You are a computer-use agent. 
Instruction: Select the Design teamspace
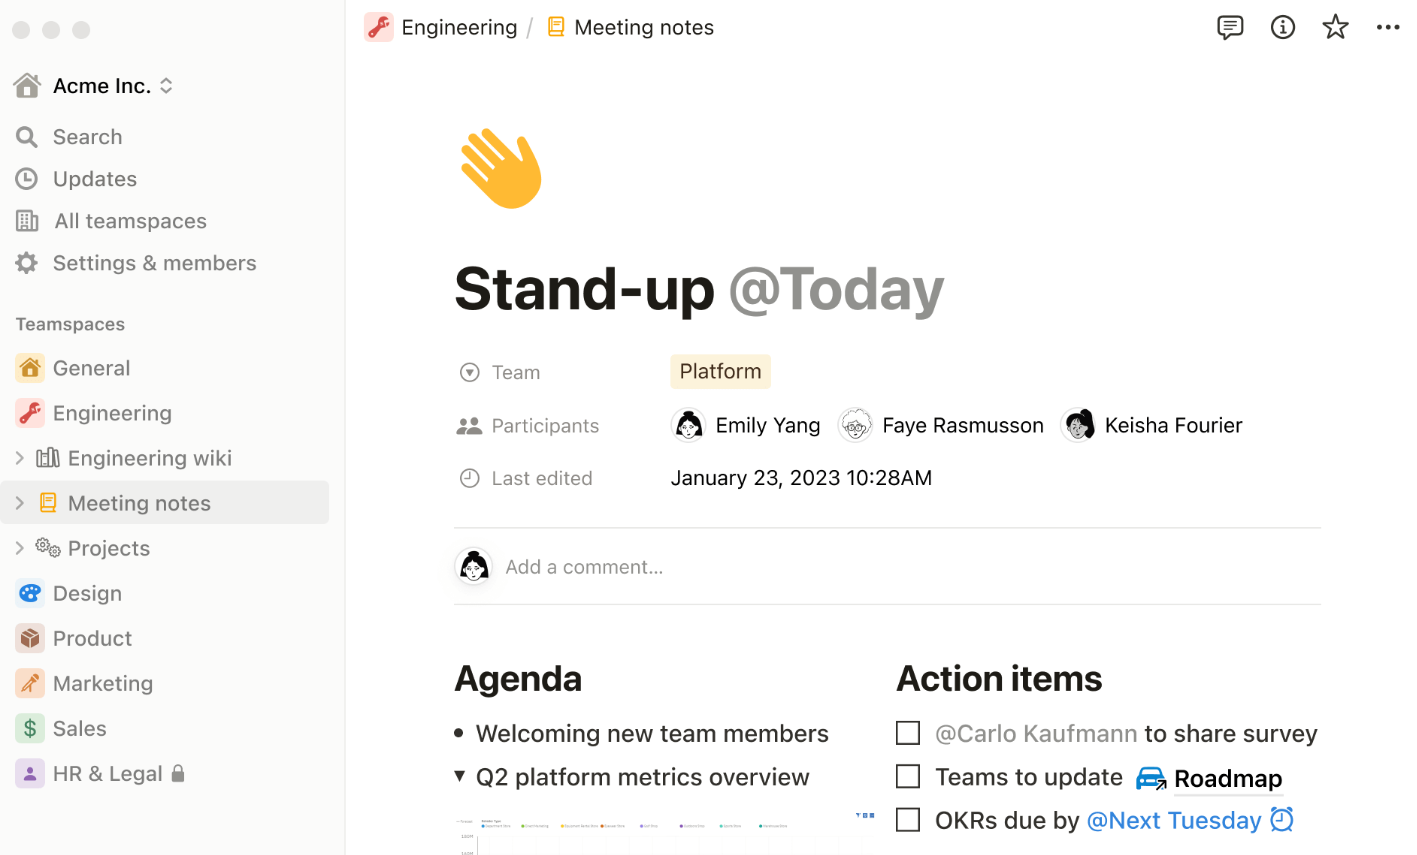(87, 593)
